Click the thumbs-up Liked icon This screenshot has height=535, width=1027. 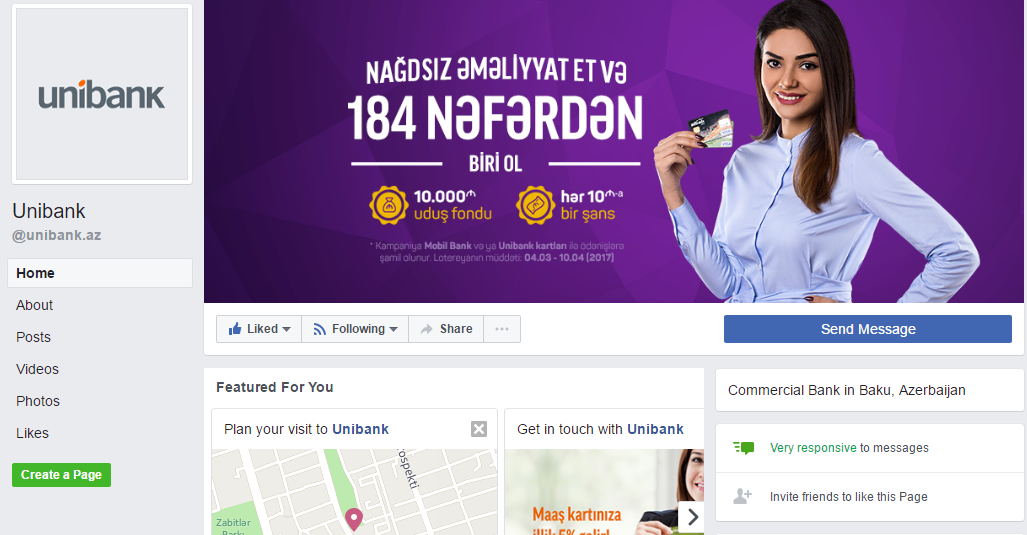tap(234, 329)
